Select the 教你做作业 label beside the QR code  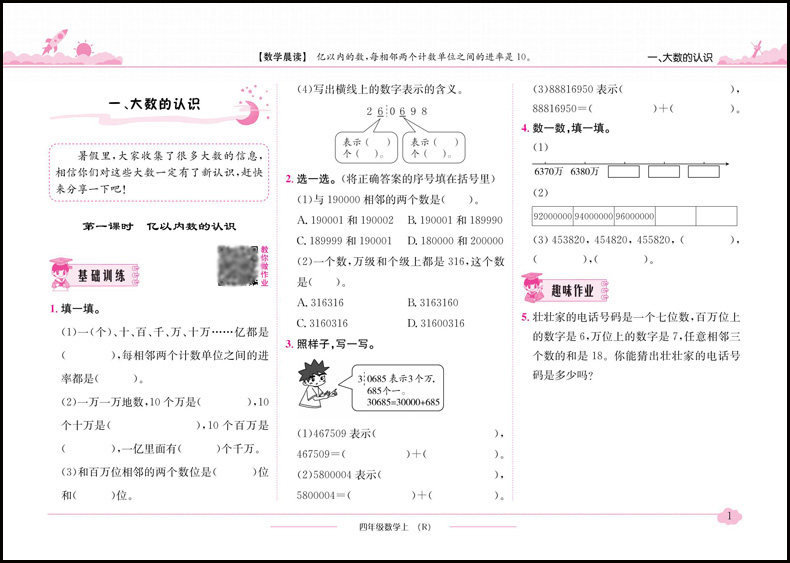[264, 266]
